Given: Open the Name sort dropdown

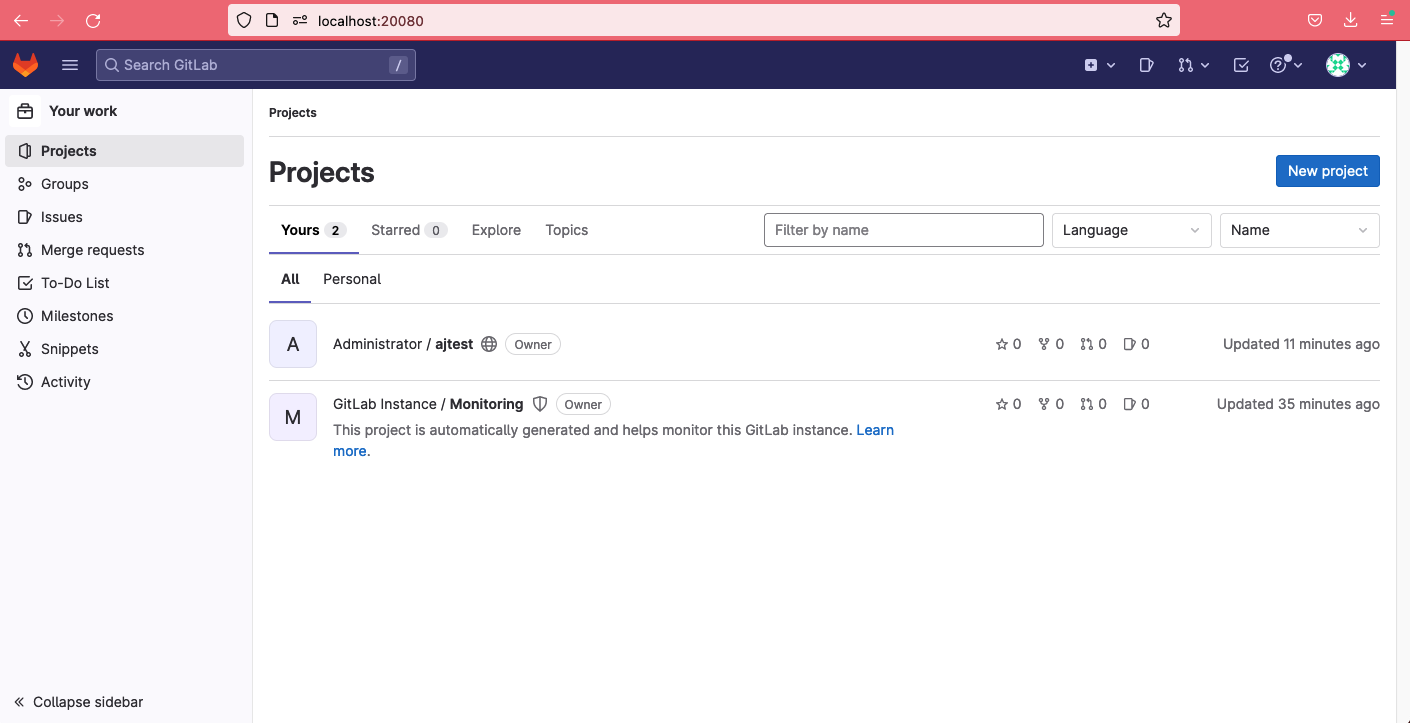Looking at the screenshot, I should (x=1299, y=230).
